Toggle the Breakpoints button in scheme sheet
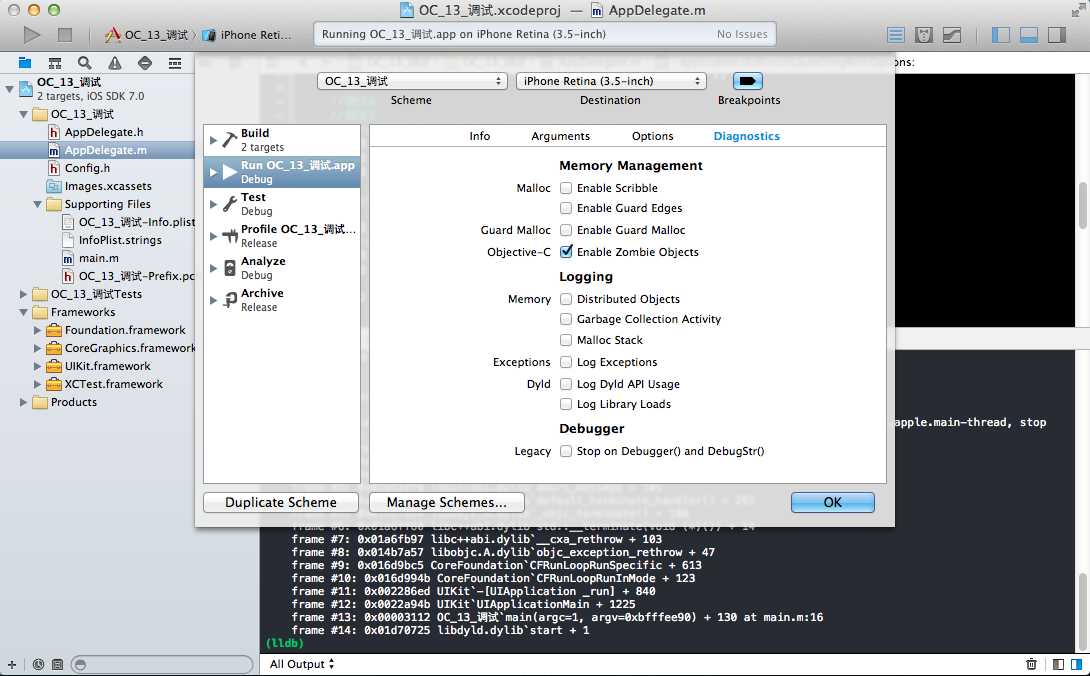This screenshot has width=1090, height=676. click(x=747, y=81)
